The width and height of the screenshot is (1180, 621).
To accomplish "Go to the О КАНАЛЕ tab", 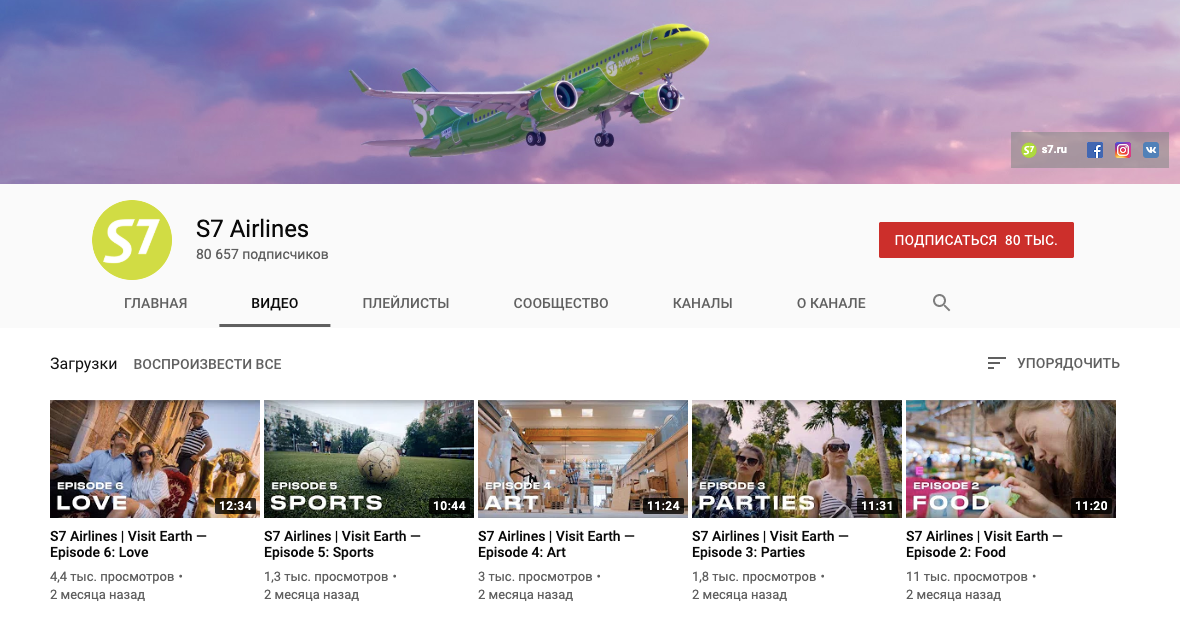I will tap(831, 303).
